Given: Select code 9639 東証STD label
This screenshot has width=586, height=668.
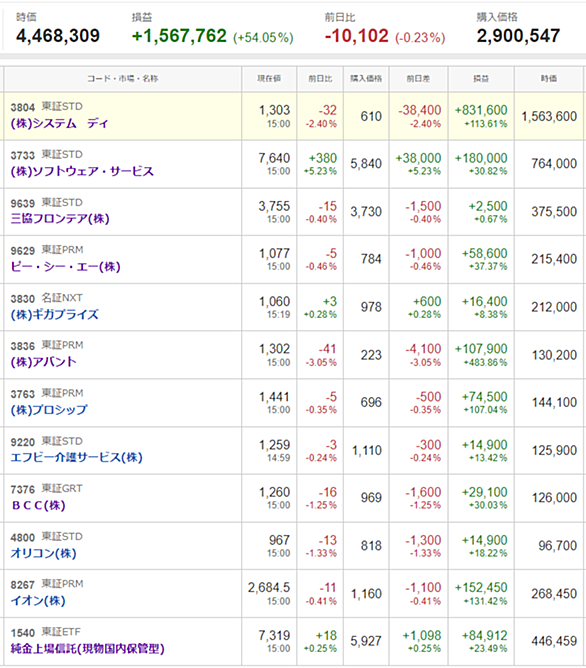Looking at the screenshot, I should point(46,202).
